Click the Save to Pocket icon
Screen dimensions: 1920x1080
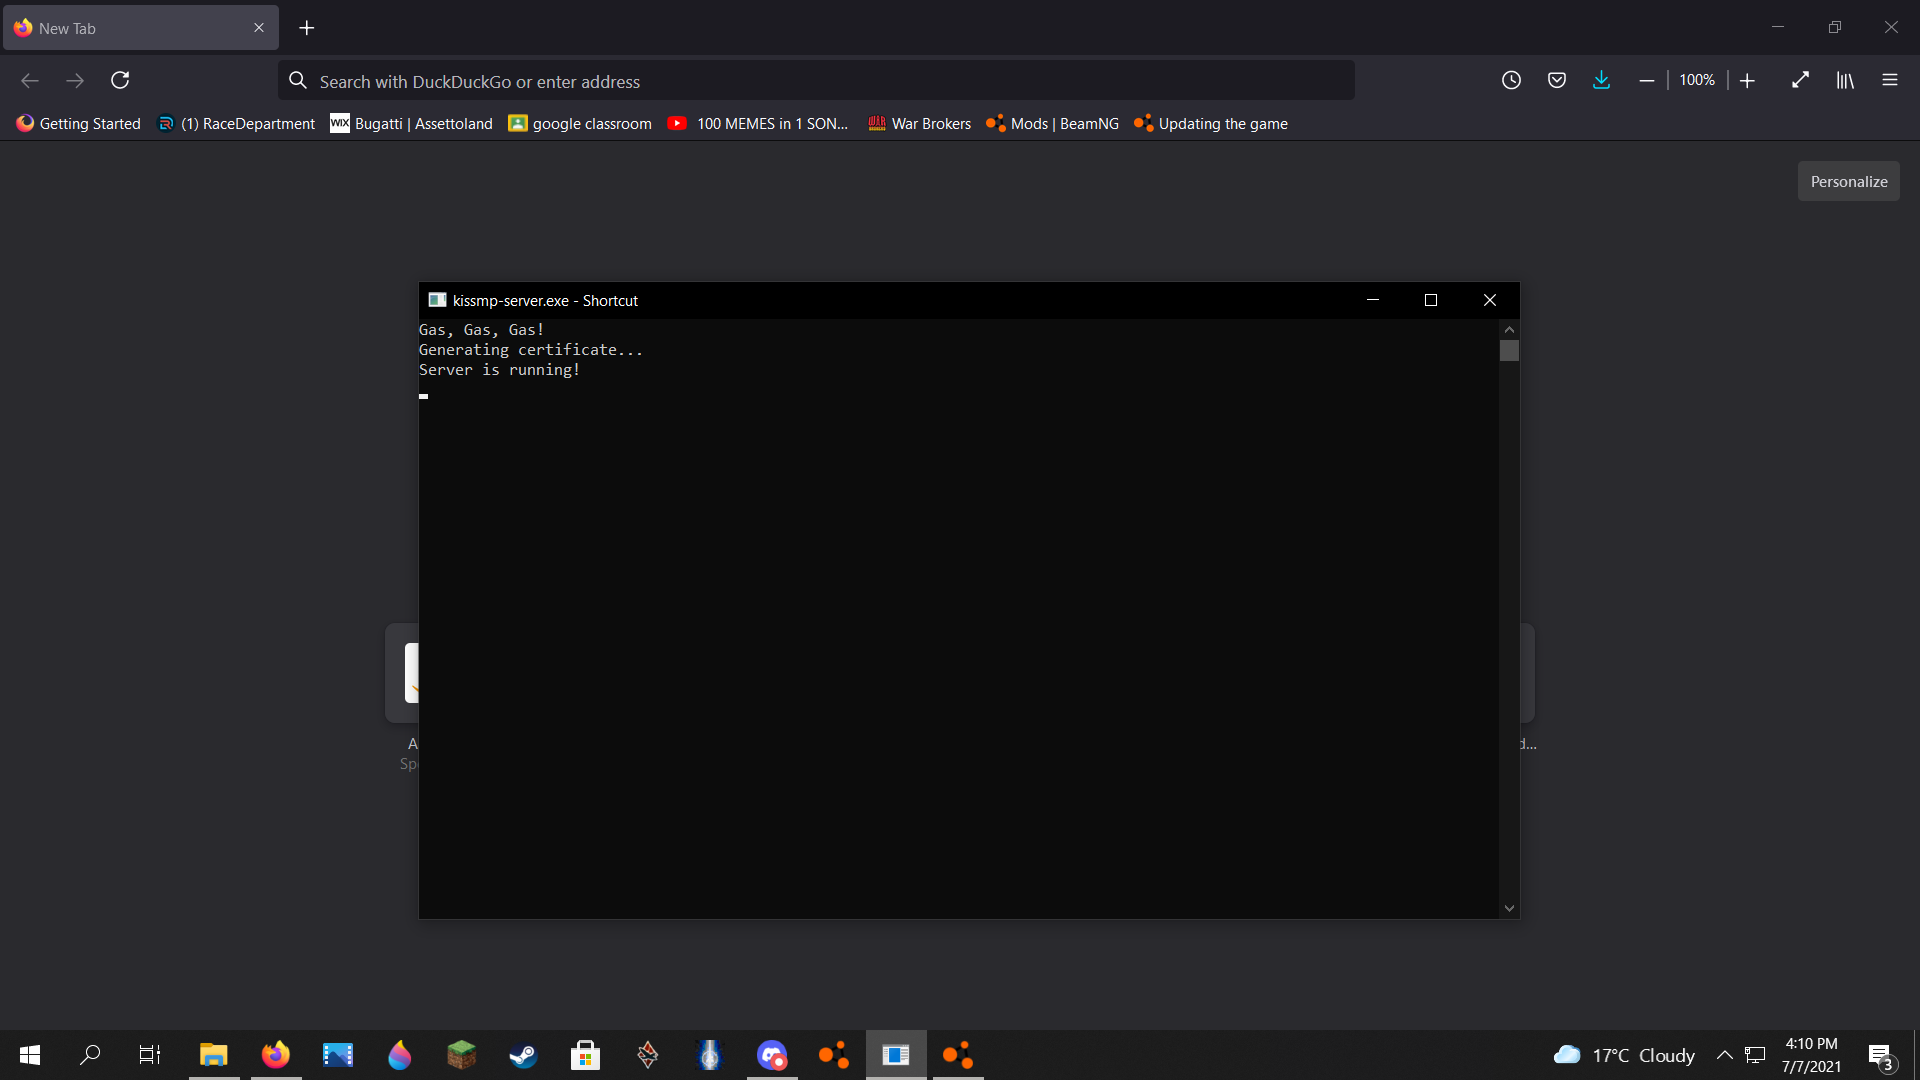[1557, 80]
